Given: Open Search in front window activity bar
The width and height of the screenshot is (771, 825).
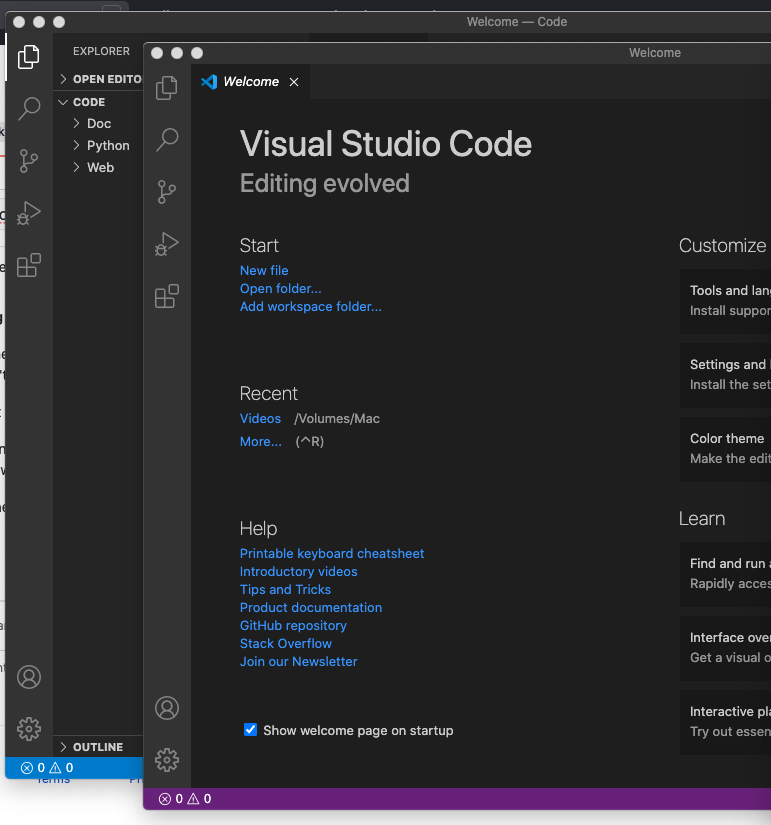Looking at the screenshot, I should [167, 139].
